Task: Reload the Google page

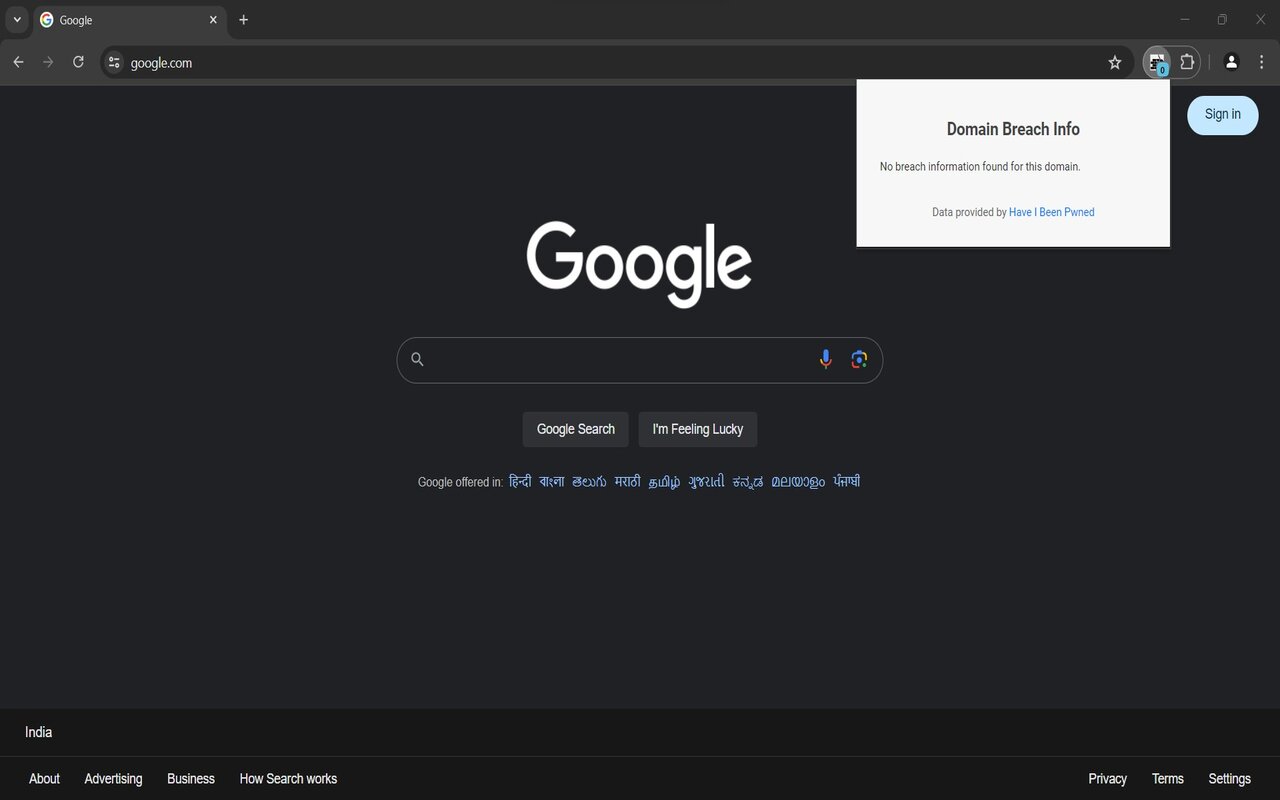Action: (x=78, y=62)
